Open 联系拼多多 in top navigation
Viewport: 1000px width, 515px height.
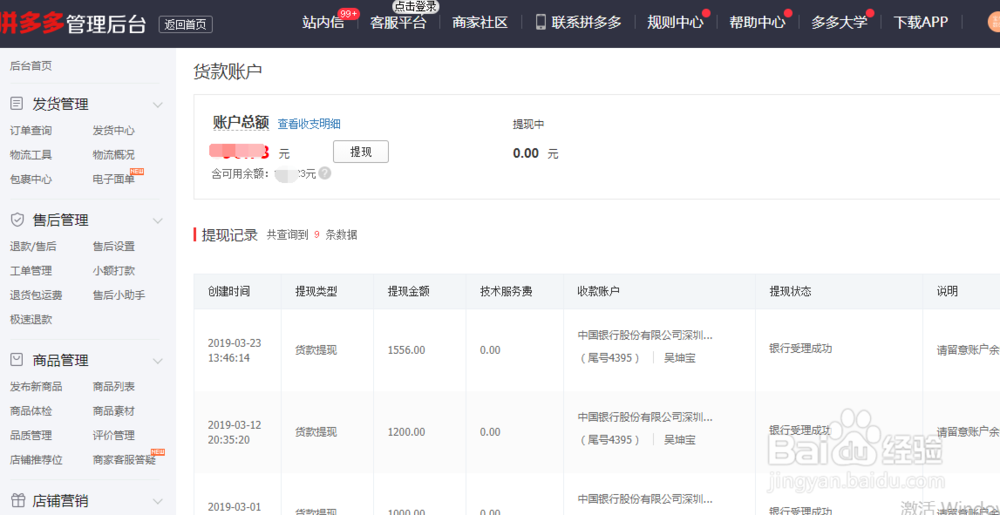[x=586, y=22]
